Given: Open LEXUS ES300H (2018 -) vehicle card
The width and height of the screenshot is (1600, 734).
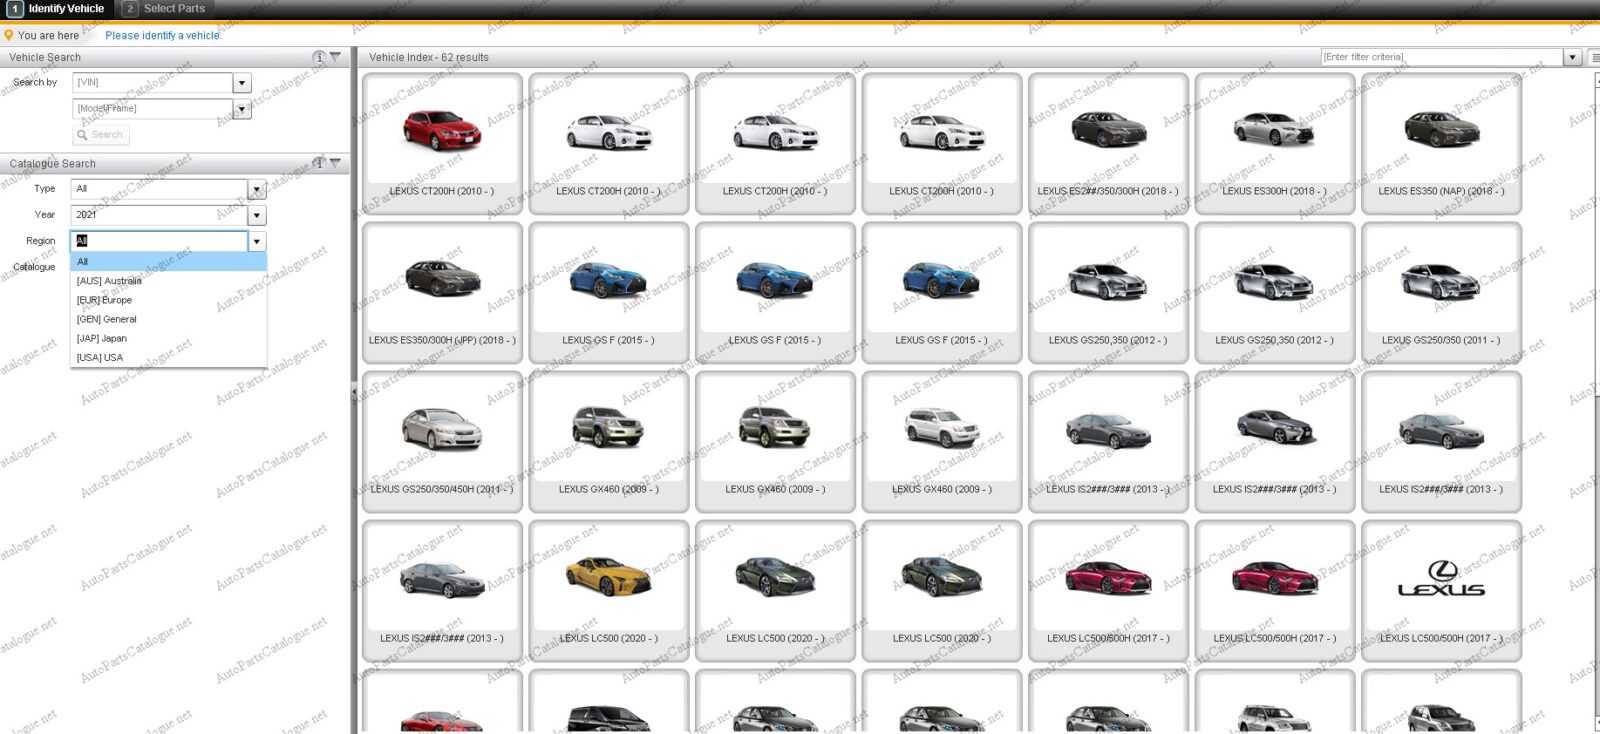Looking at the screenshot, I should point(1274,143).
